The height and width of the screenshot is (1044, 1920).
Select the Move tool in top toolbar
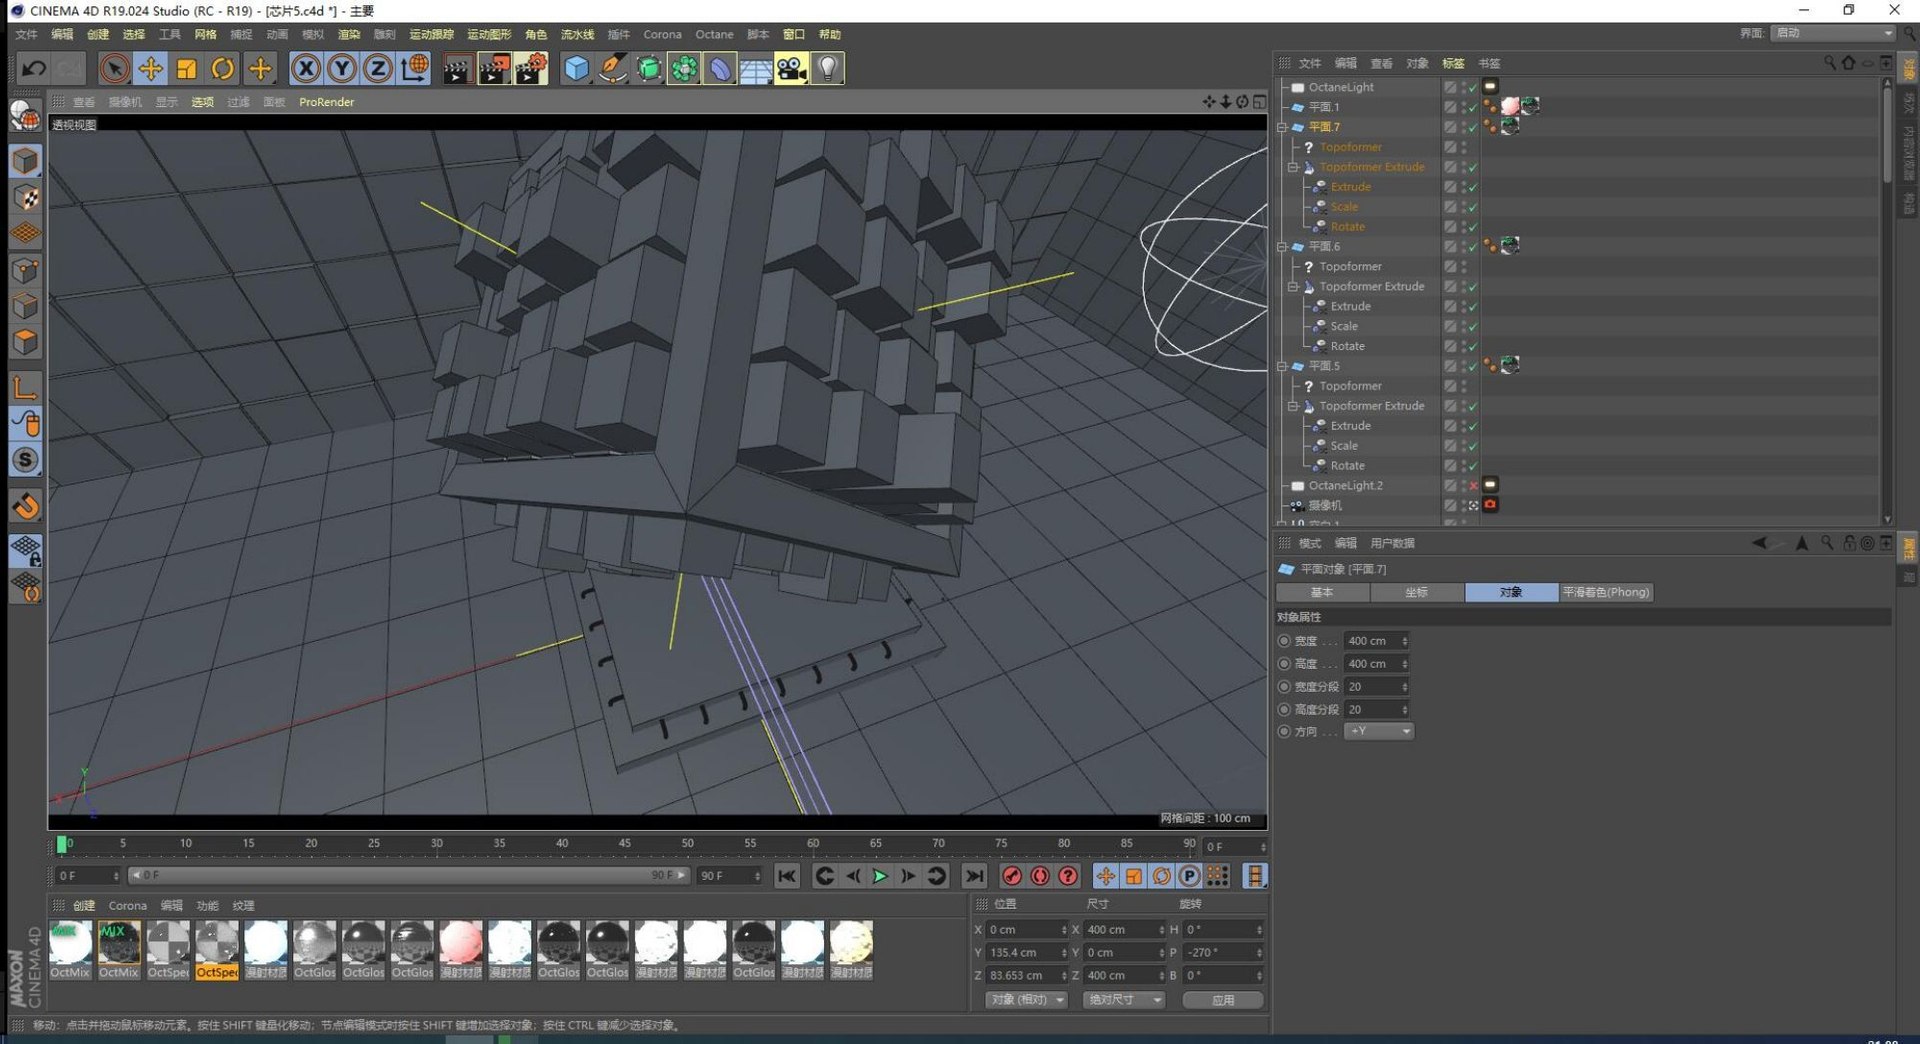tap(150, 68)
